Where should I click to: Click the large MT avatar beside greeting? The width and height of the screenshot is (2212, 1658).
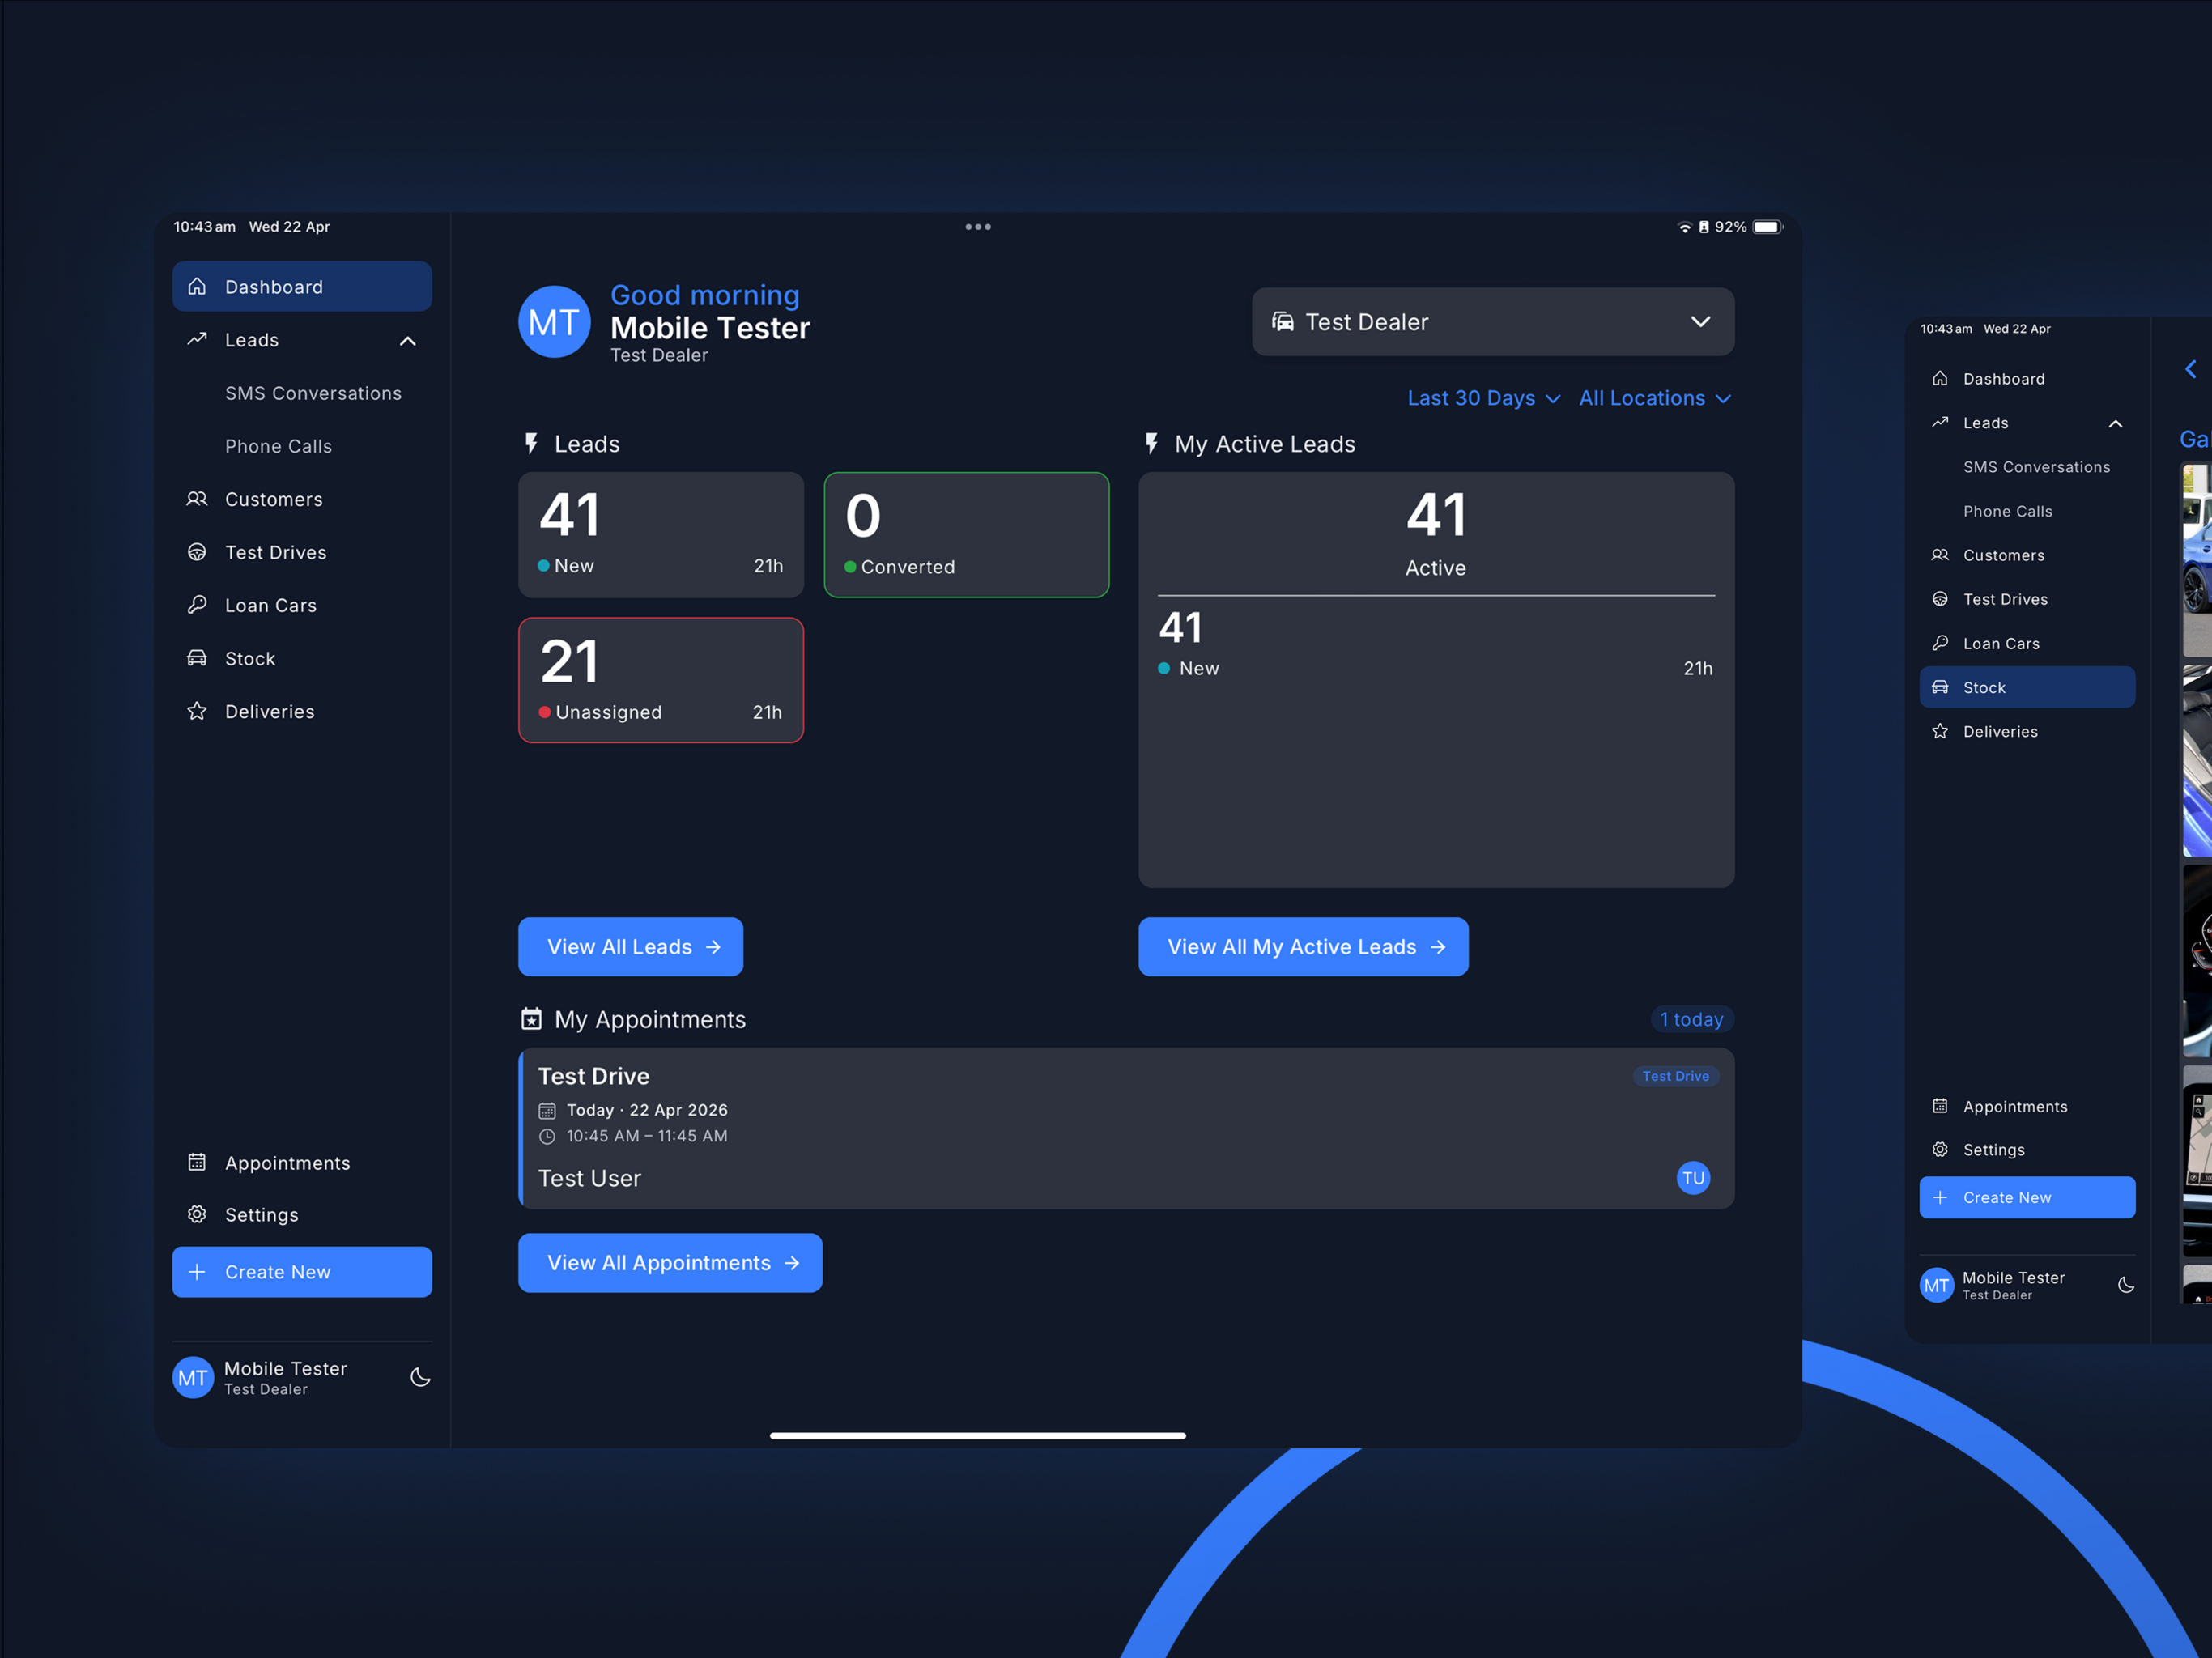554,322
